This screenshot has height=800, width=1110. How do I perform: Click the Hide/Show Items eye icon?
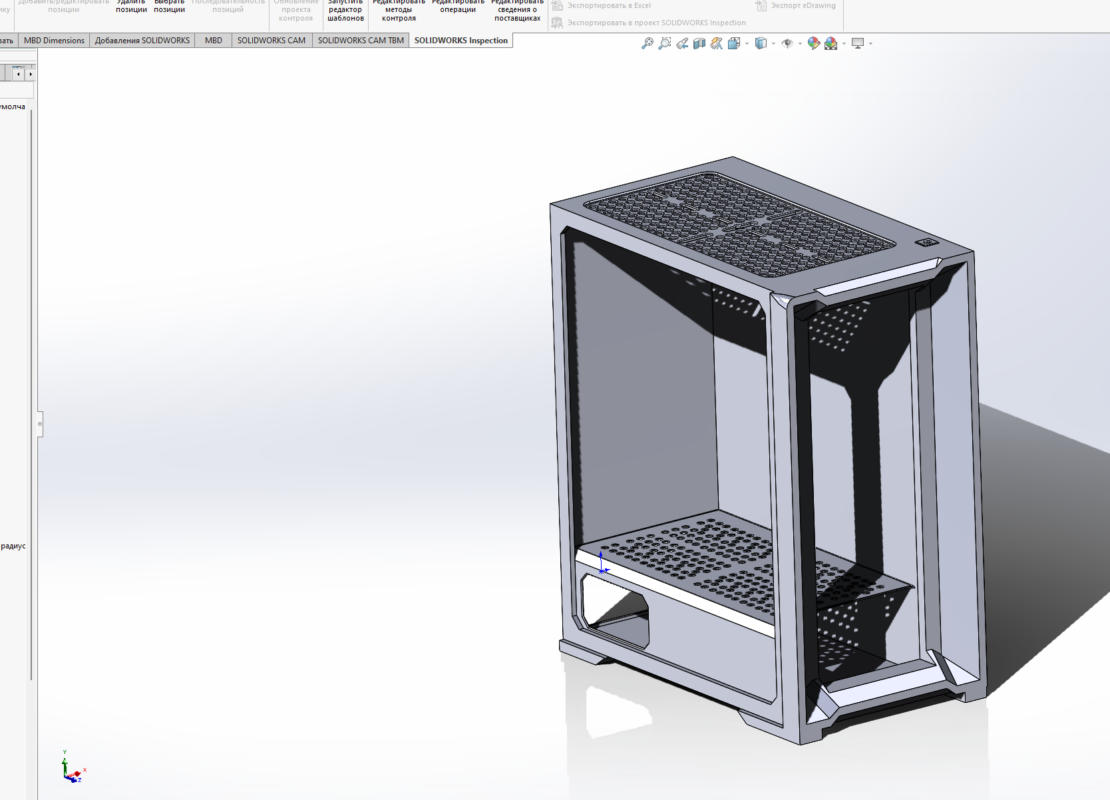(787, 43)
